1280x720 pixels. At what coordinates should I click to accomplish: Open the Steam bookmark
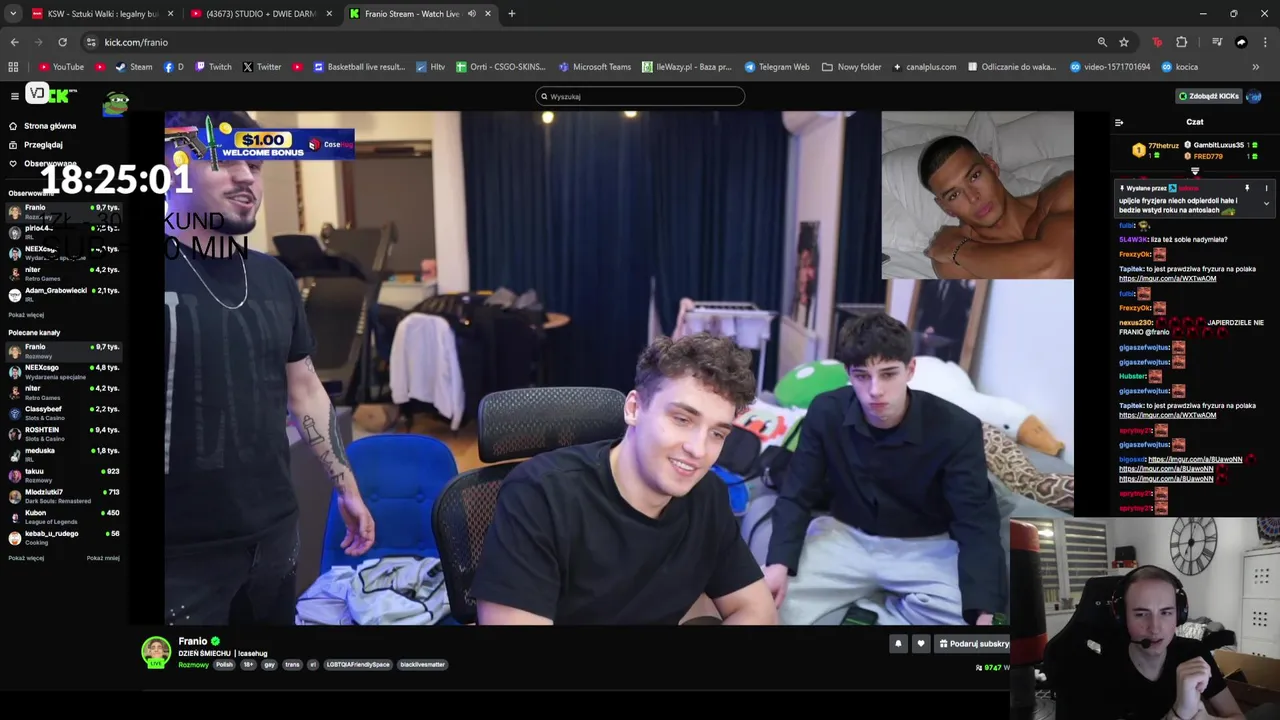(x=134, y=67)
